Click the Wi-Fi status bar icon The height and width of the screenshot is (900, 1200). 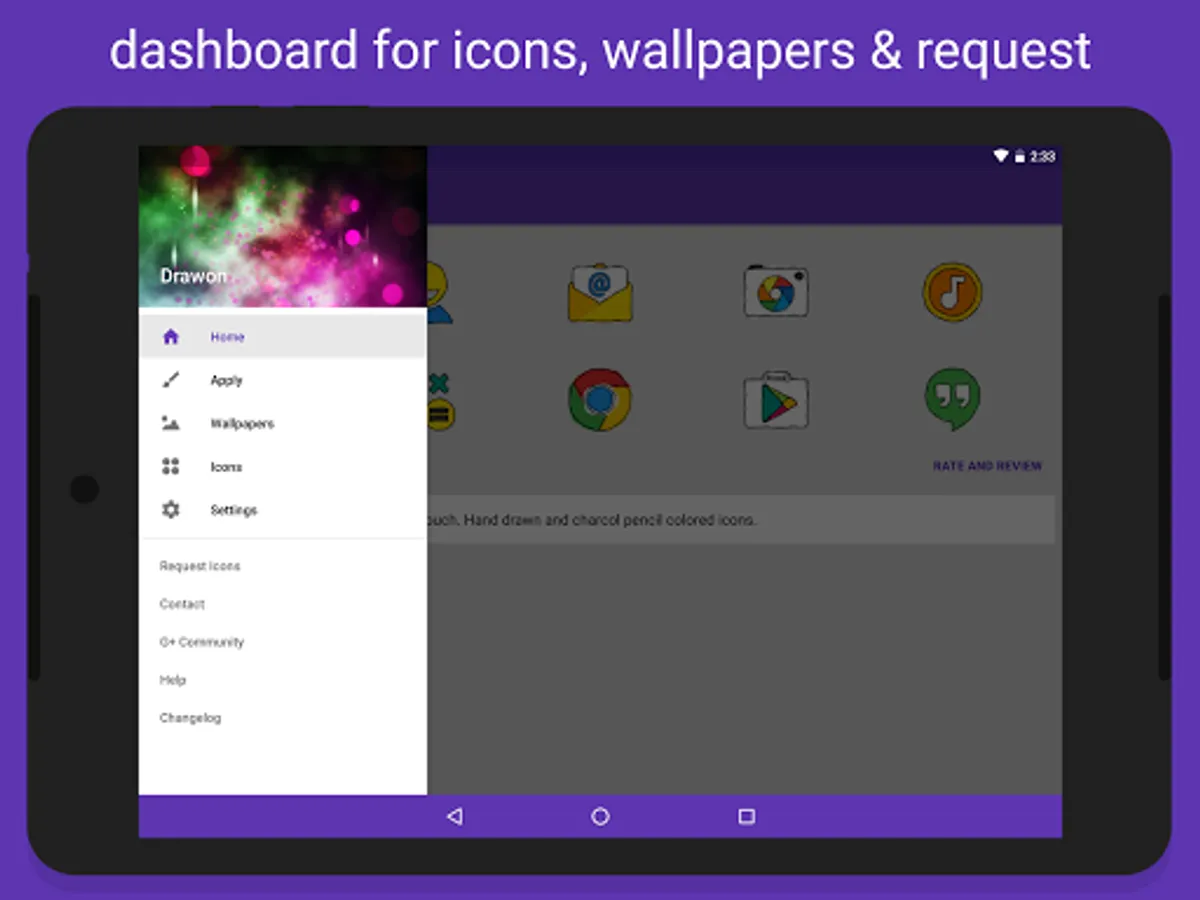pyautogui.click(x=1000, y=156)
